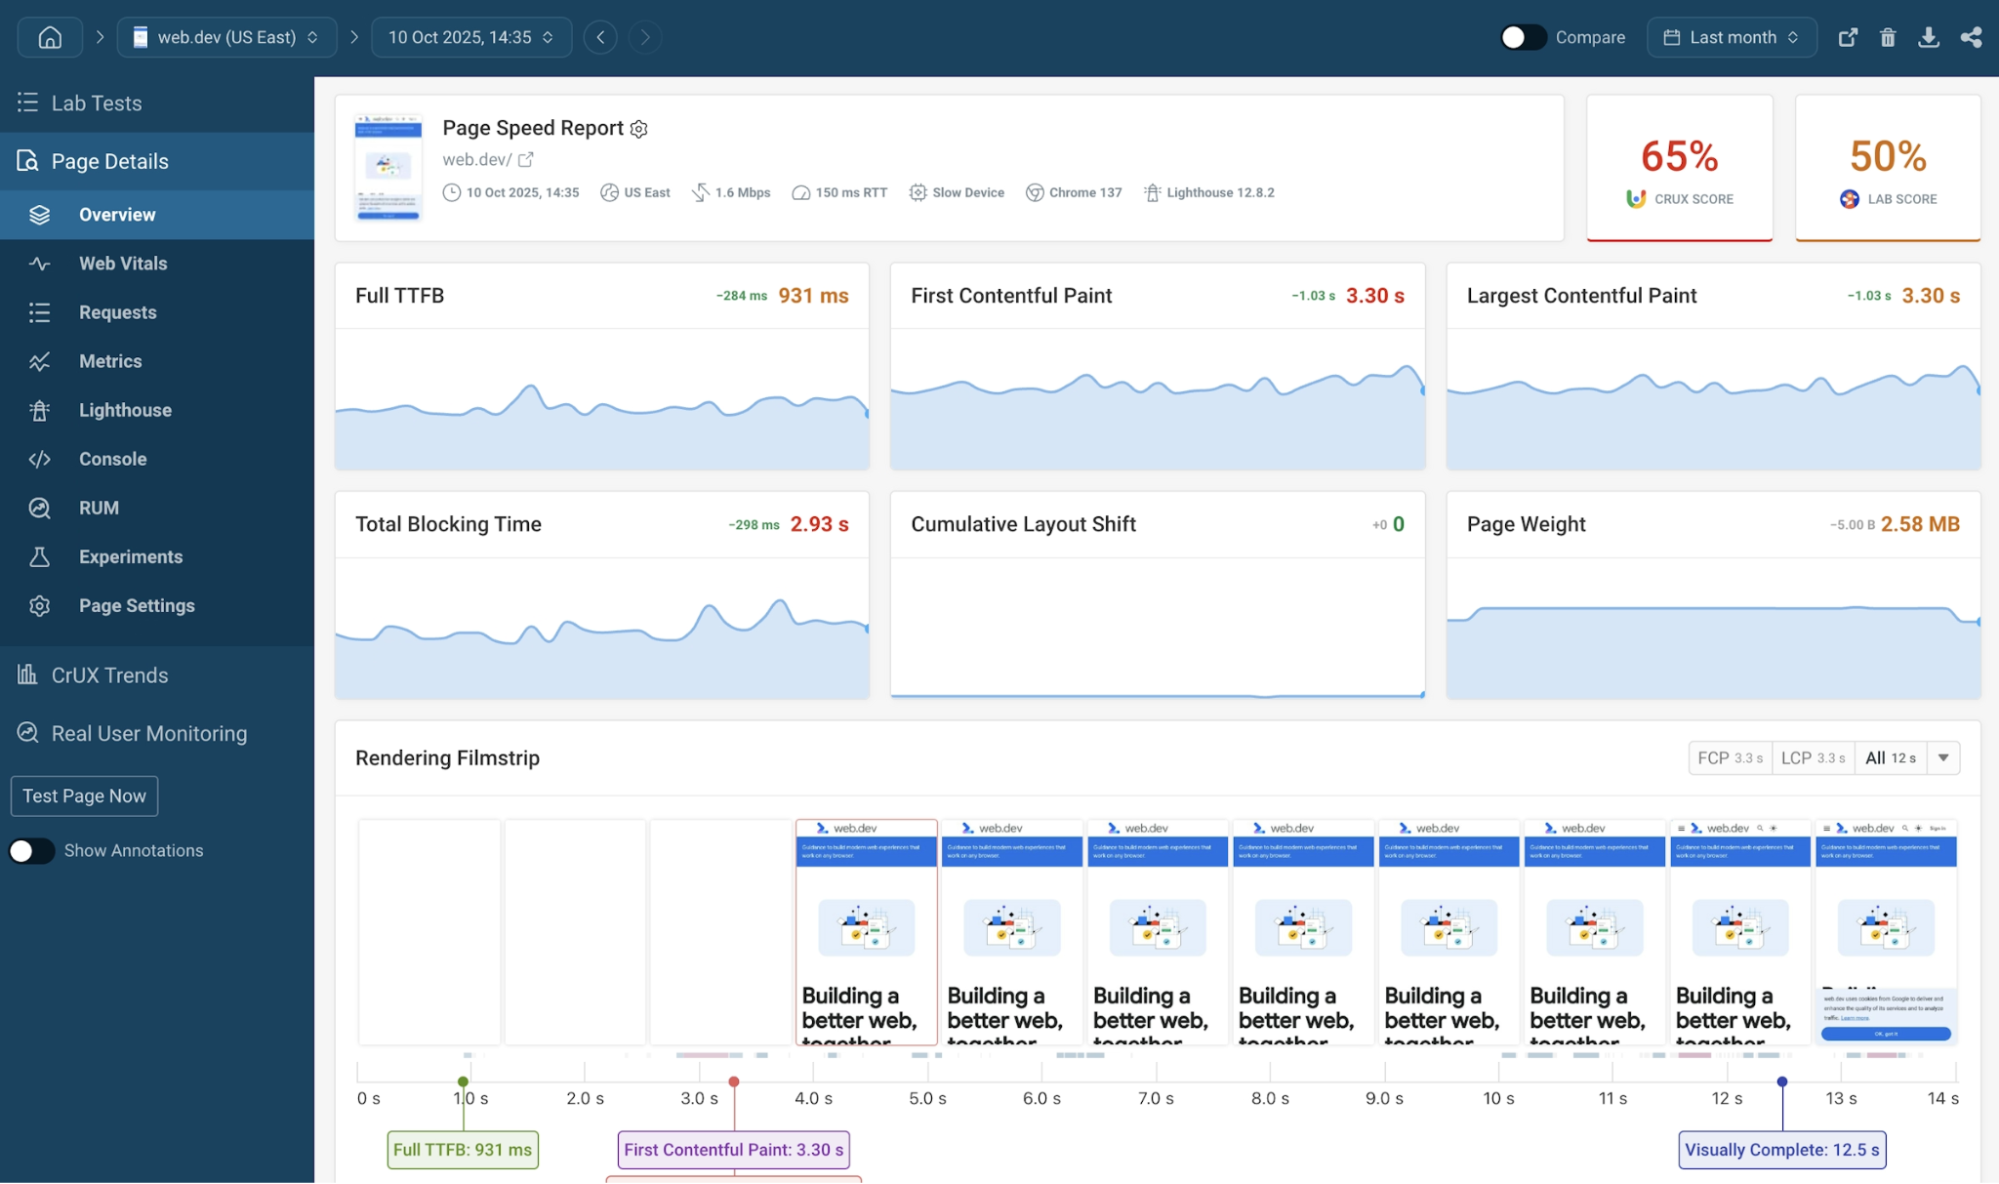Screen dimensions: 1999x1184
Task: Open the web.dev/ link
Action: coord(477,159)
